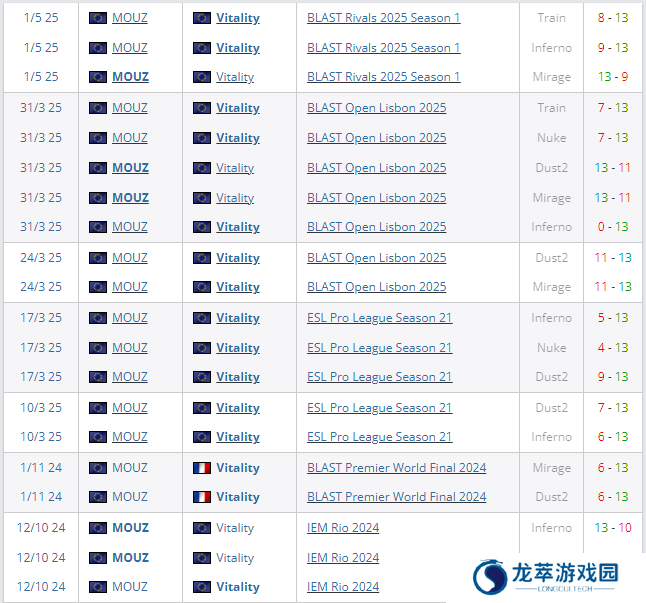Select Train map text in 1/5 25 row
The width and height of the screenshot is (646, 603).
click(x=551, y=18)
